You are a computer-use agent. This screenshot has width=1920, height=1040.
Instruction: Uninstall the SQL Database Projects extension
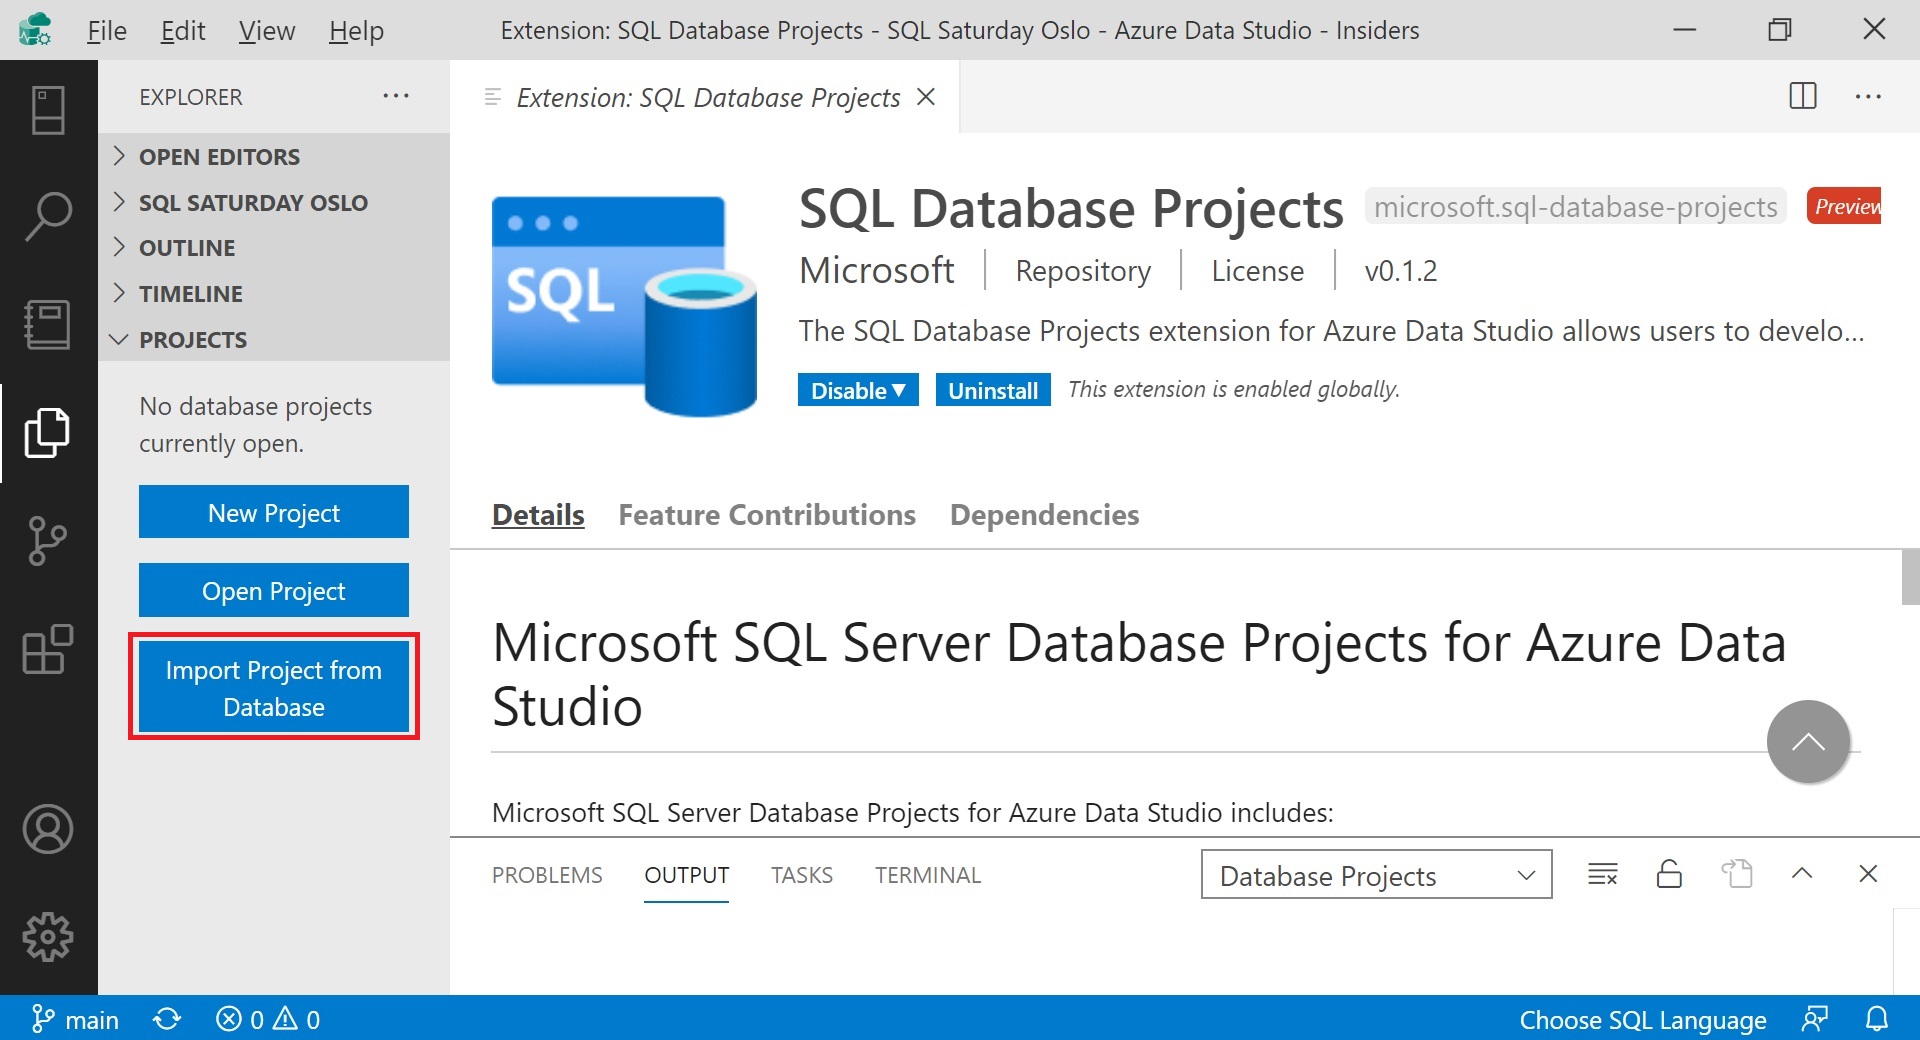(993, 389)
